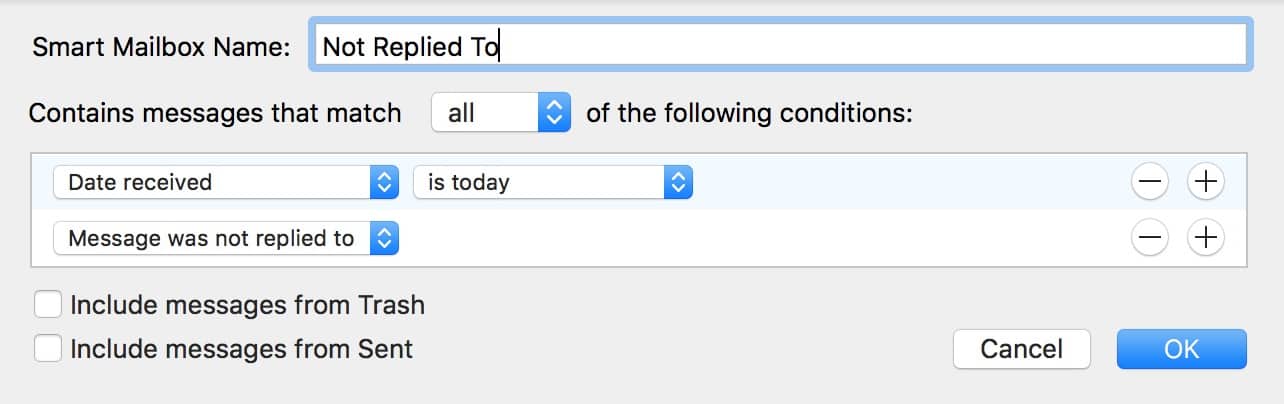Confirm the smart mailbox with OK

coord(1182,349)
